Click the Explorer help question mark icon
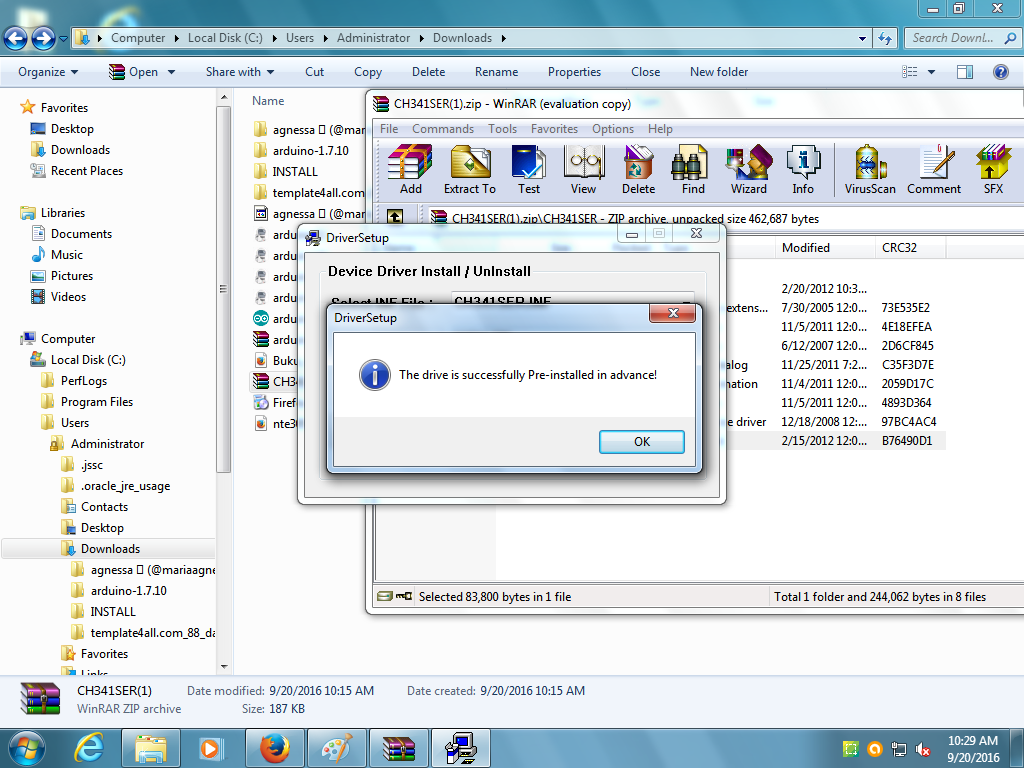This screenshot has height=768, width=1024. pos(1000,72)
